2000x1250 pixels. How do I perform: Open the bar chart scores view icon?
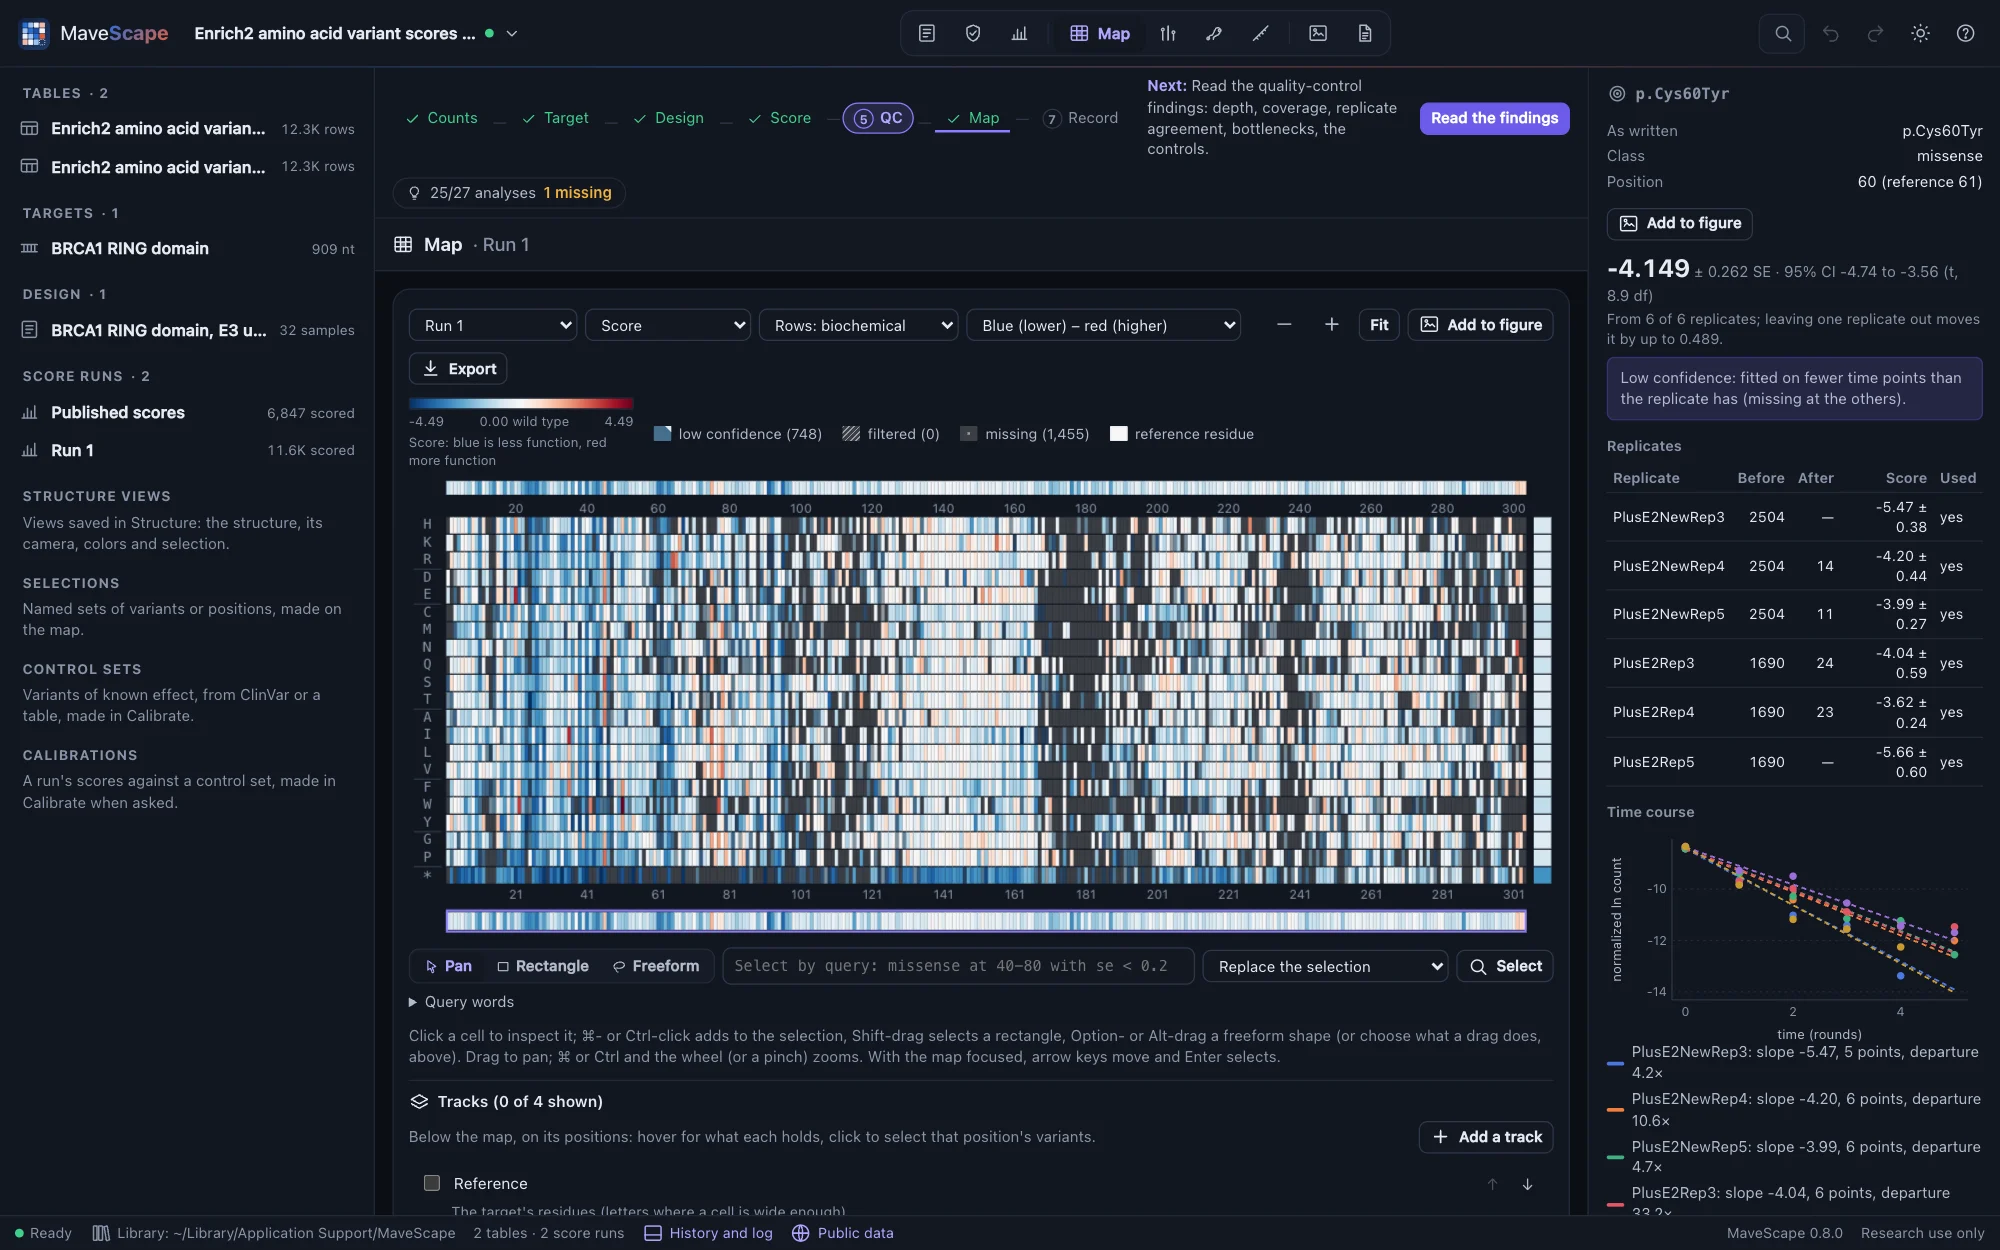click(x=1019, y=33)
